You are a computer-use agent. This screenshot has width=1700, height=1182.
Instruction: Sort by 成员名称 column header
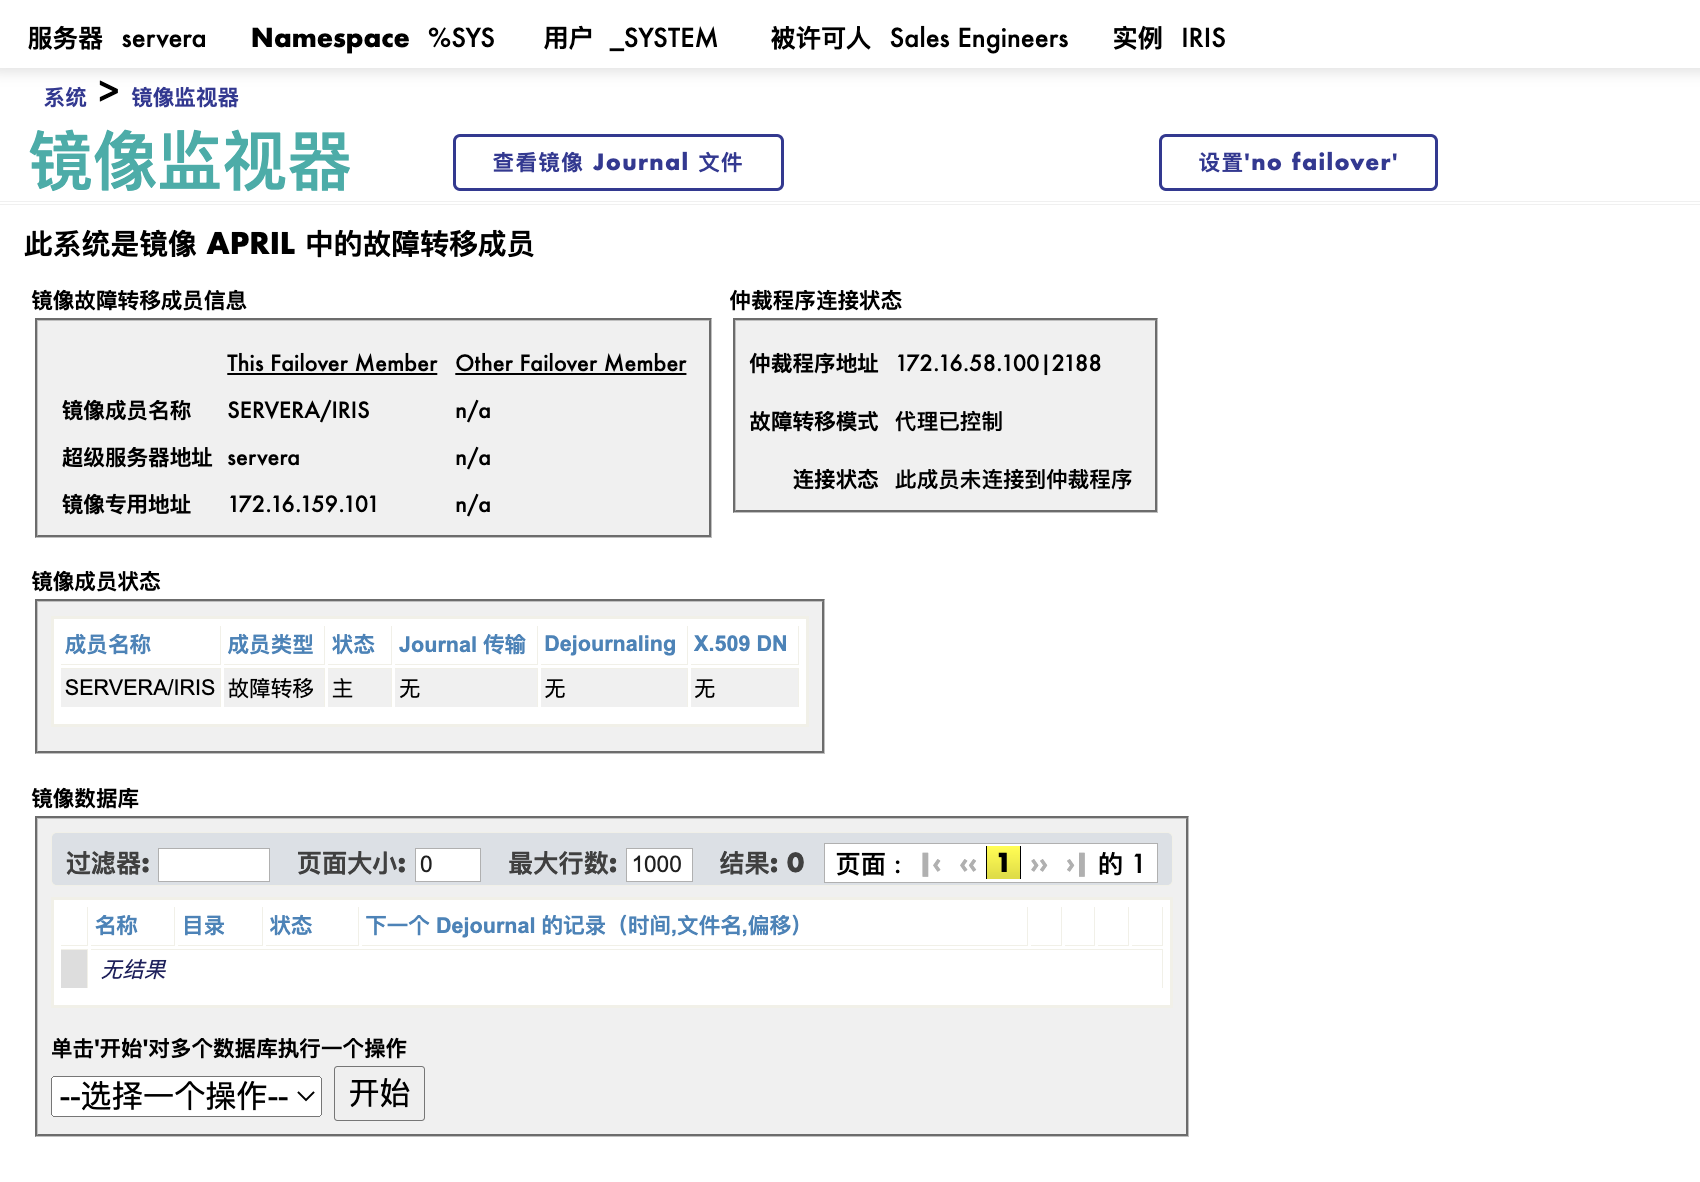(108, 644)
